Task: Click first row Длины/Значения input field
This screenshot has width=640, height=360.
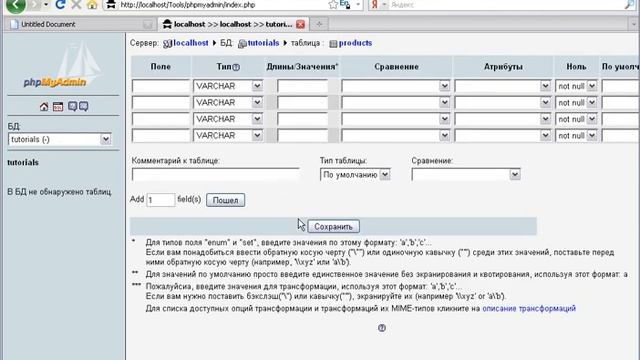Action: (x=302, y=86)
